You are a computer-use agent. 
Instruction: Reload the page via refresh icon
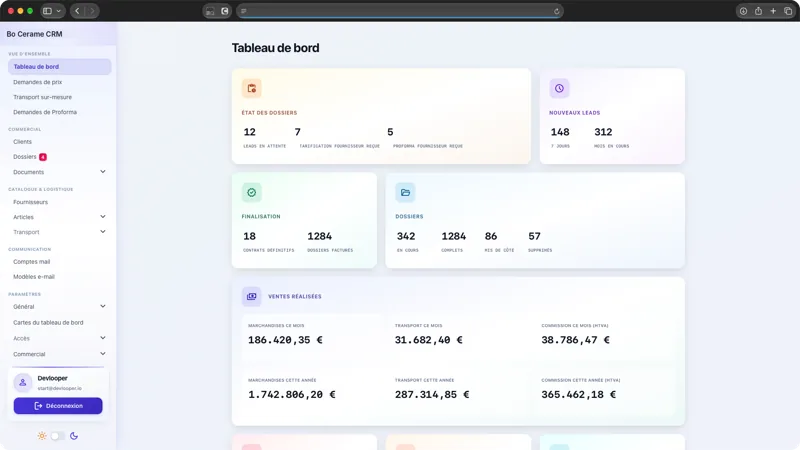[557, 11]
